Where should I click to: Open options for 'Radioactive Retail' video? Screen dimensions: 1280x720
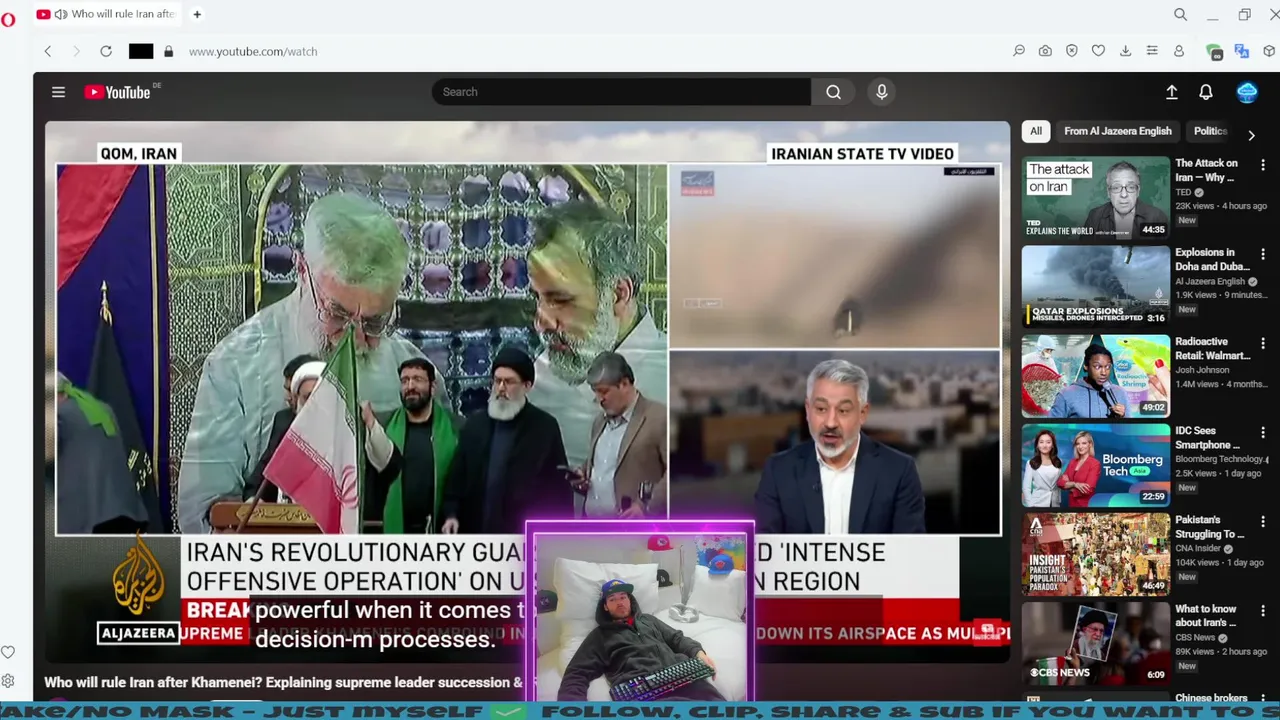(1262, 343)
